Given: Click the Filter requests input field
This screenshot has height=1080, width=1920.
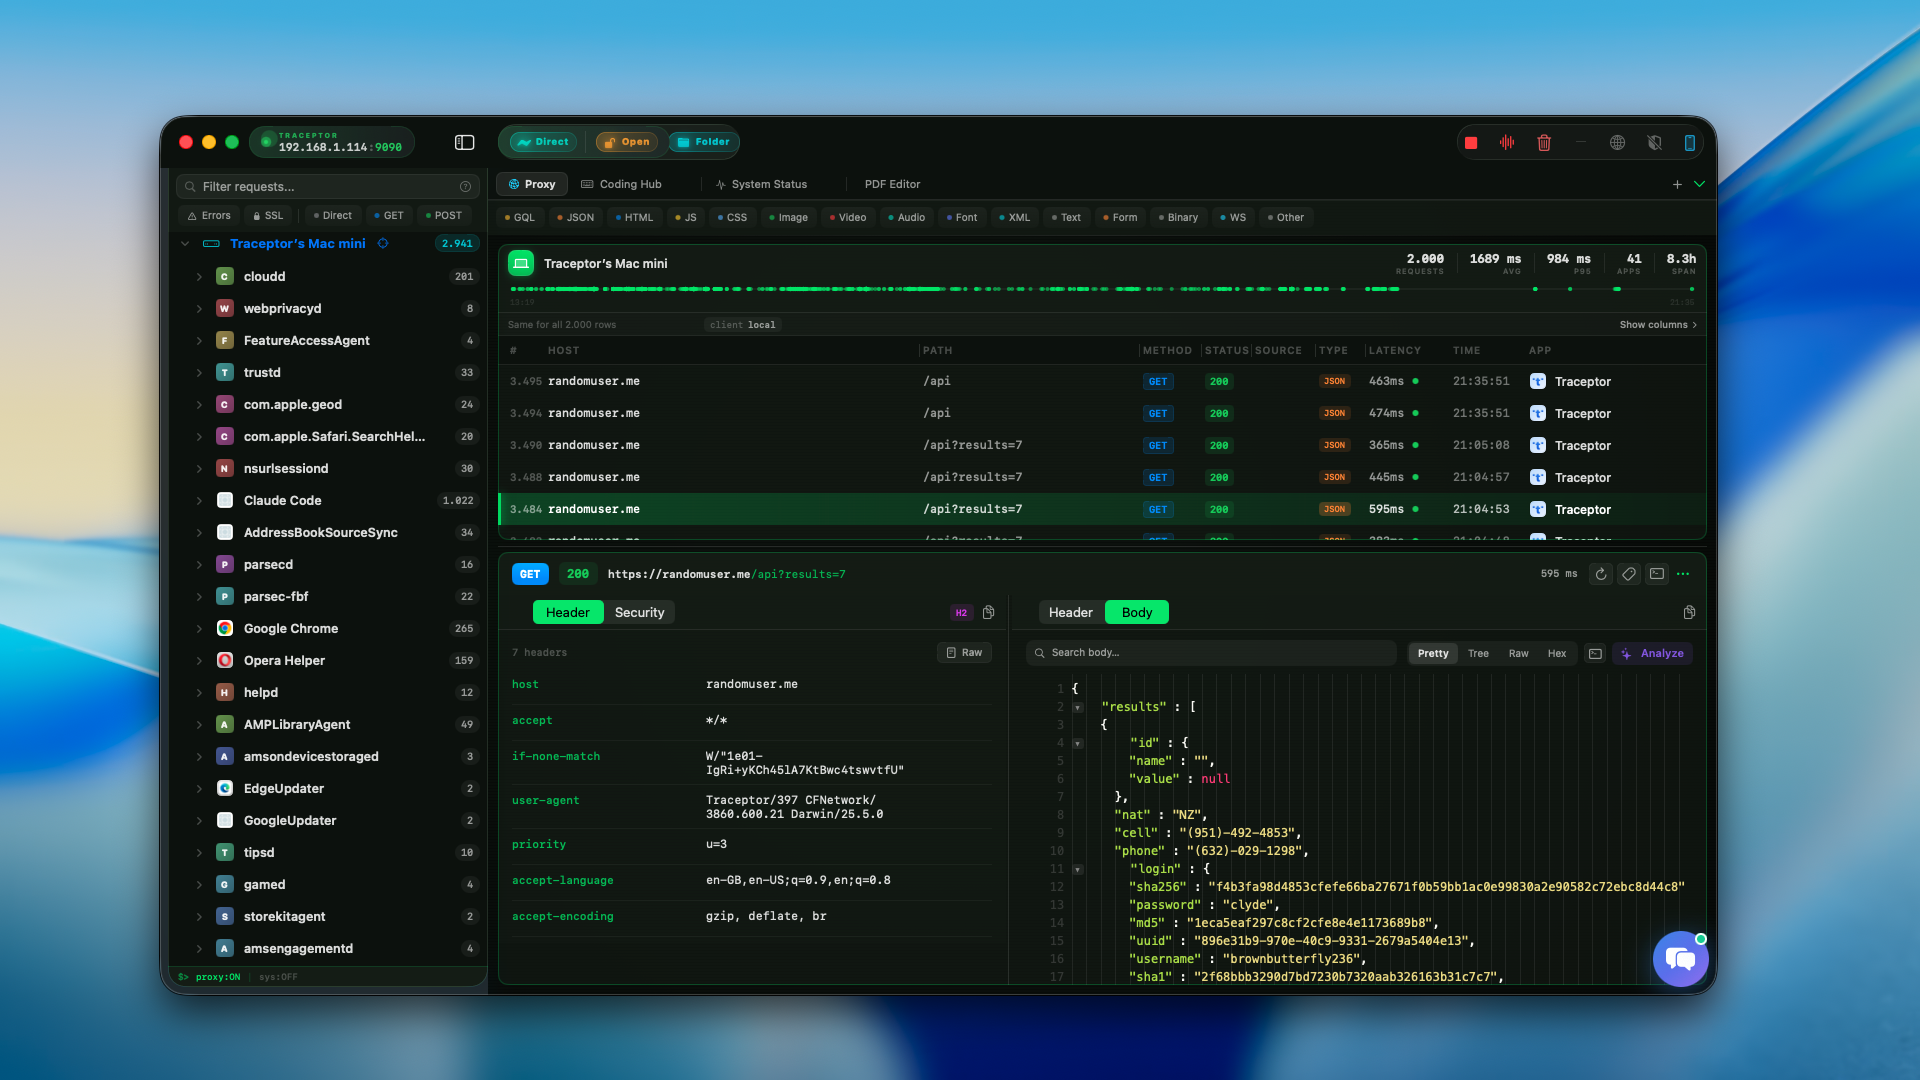Looking at the screenshot, I should click(x=327, y=187).
